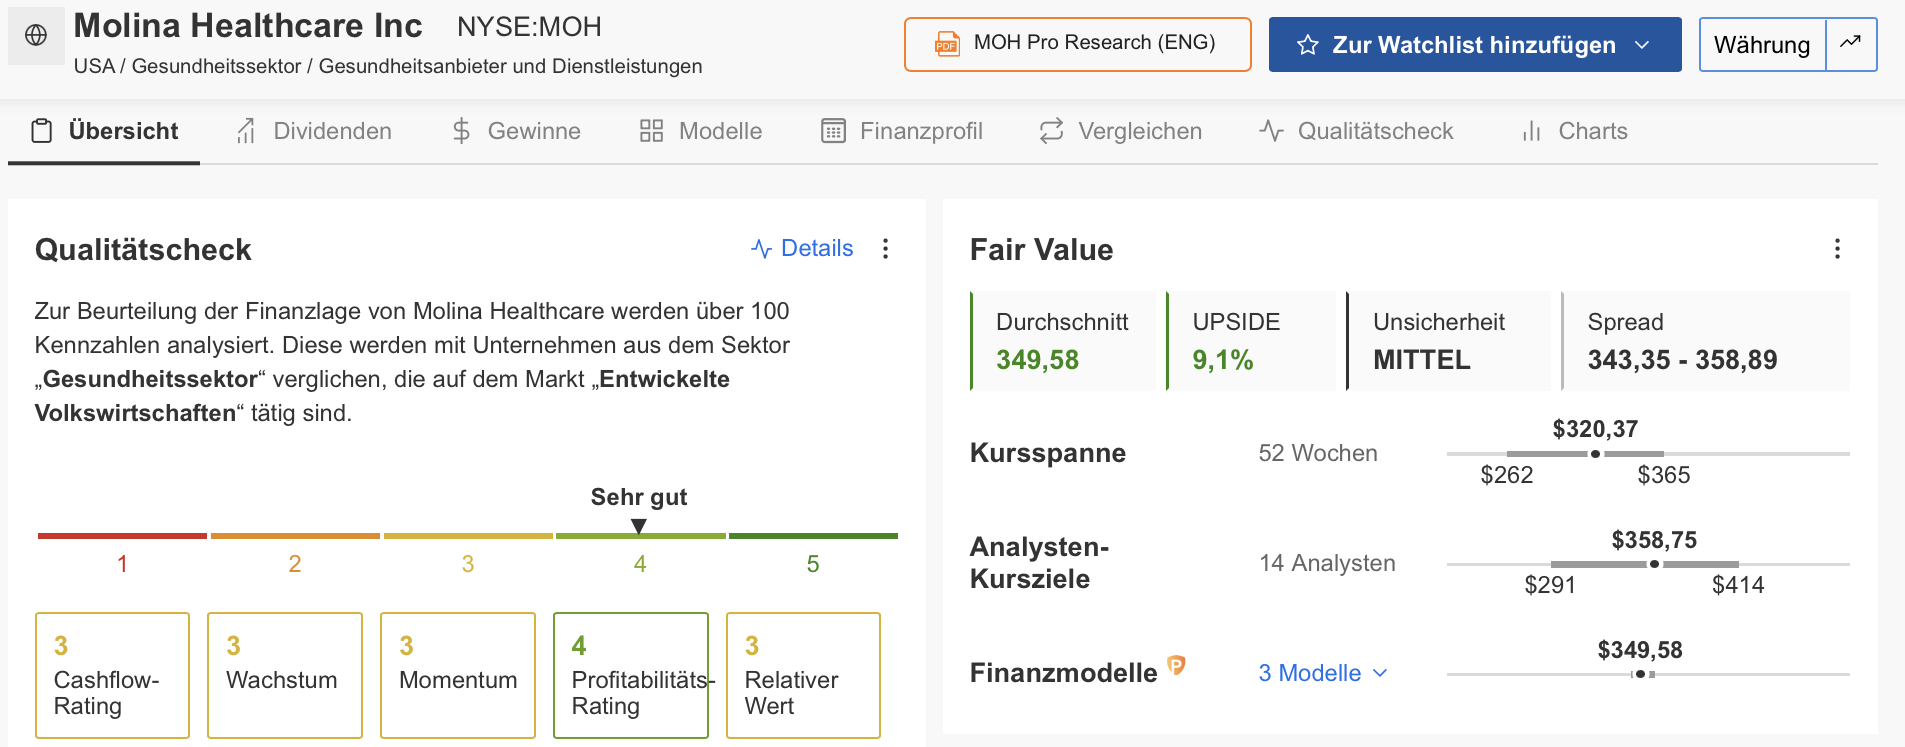Switch to the Übersicht tab
The width and height of the screenshot is (1905, 747).
click(104, 131)
